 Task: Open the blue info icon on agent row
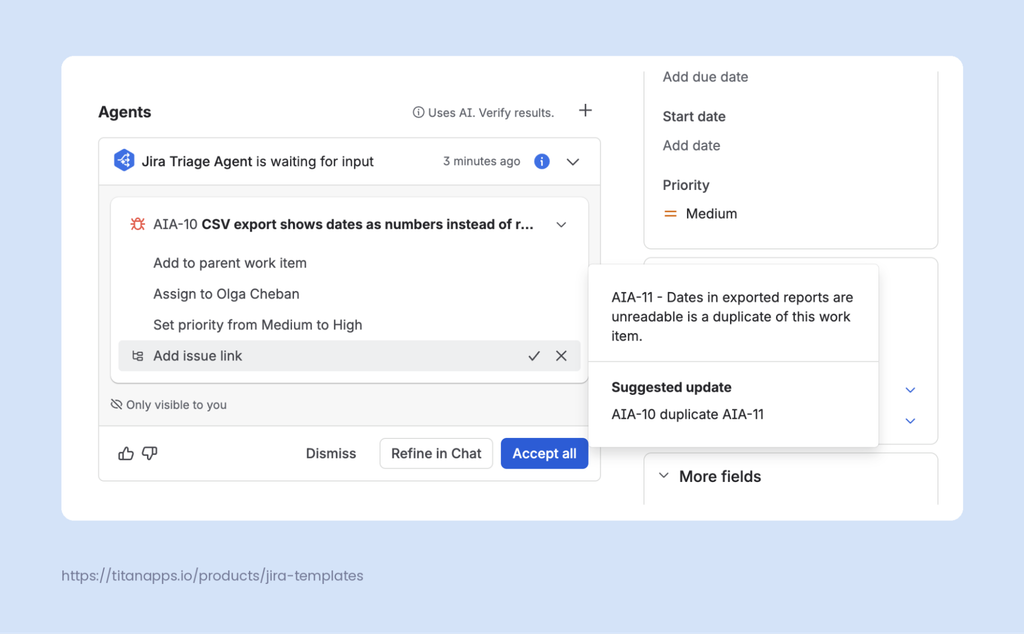[x=541, y=161]
